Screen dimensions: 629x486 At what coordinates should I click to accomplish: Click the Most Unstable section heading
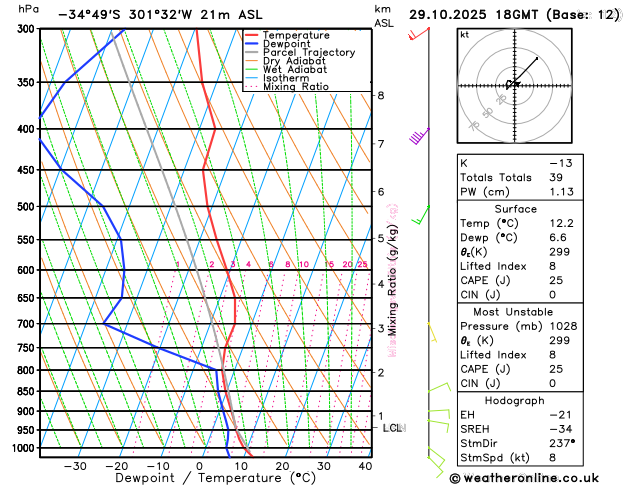coord(513,312)
